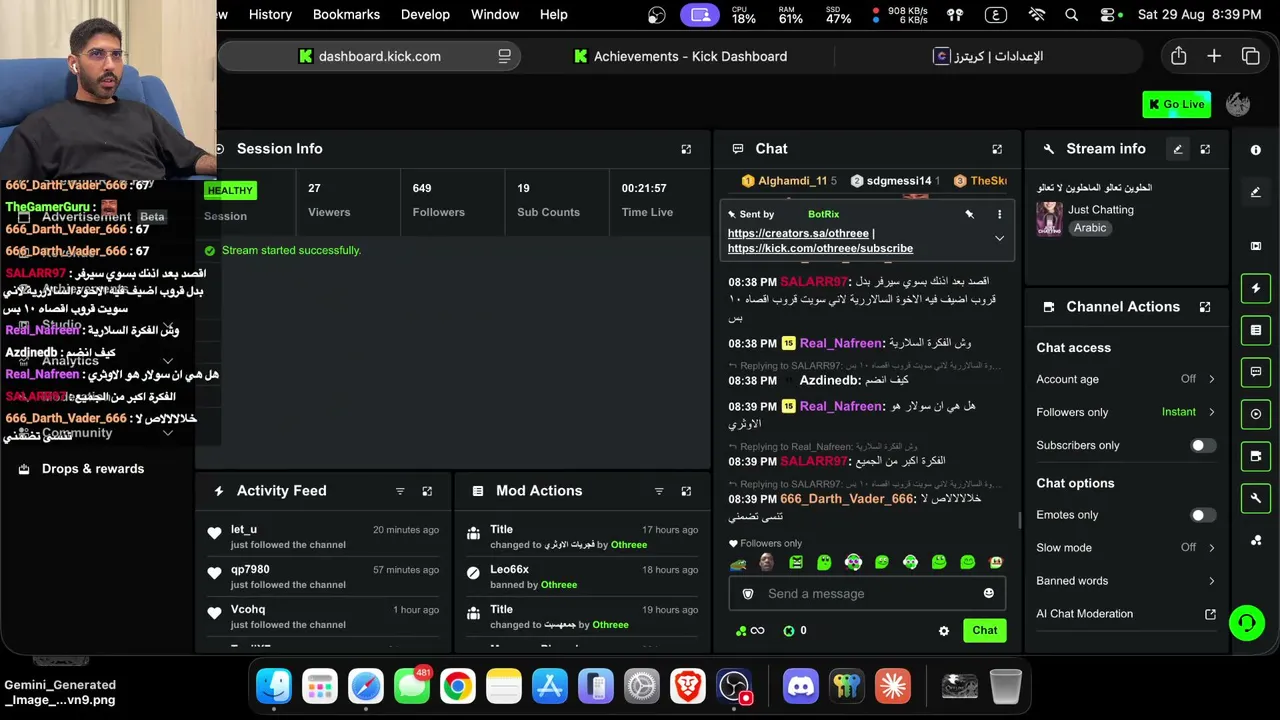Open AI Chat Moderation external link
Image resolution: width=1280 pixels, height=720 pixels.
pos(1210,614)
